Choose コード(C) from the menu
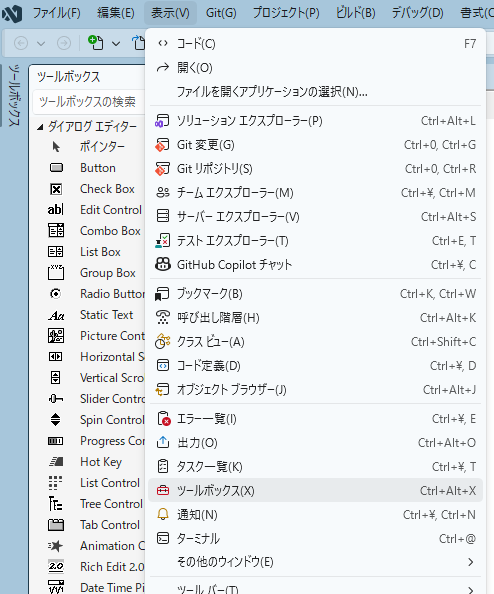494x594 pixels. [316, 44]
